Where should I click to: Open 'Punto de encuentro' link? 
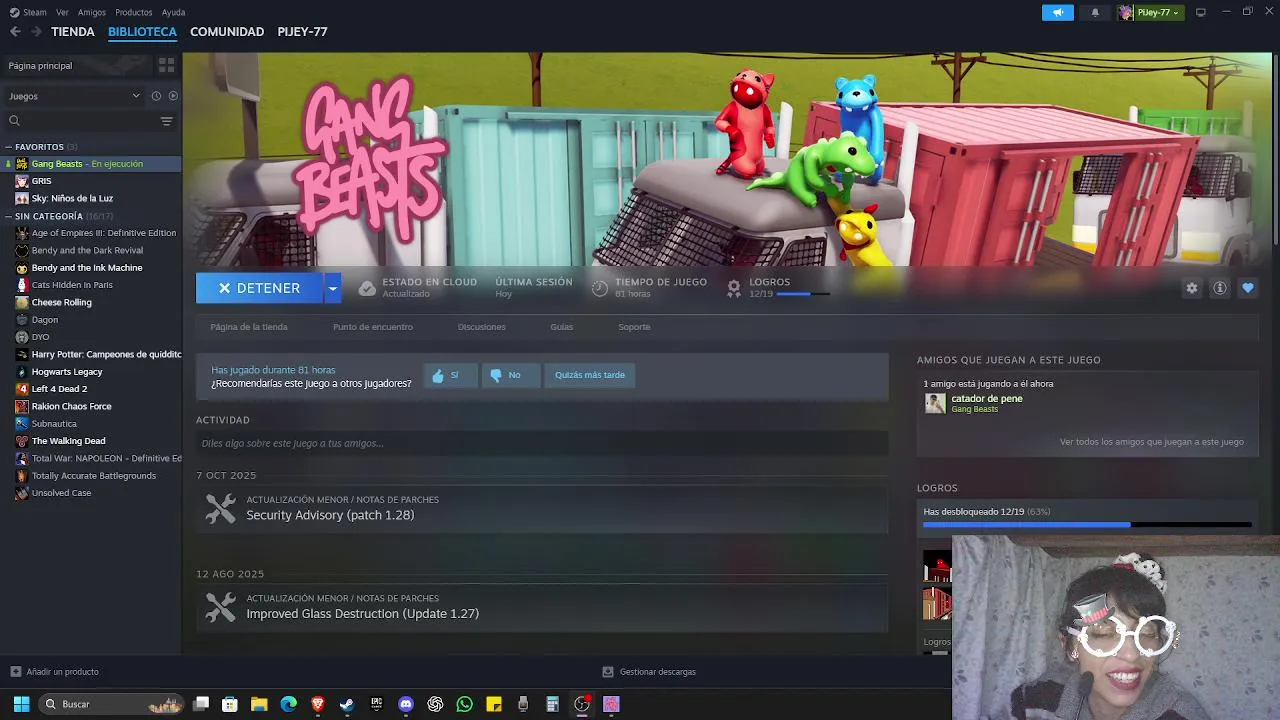(x=373, y=327)
